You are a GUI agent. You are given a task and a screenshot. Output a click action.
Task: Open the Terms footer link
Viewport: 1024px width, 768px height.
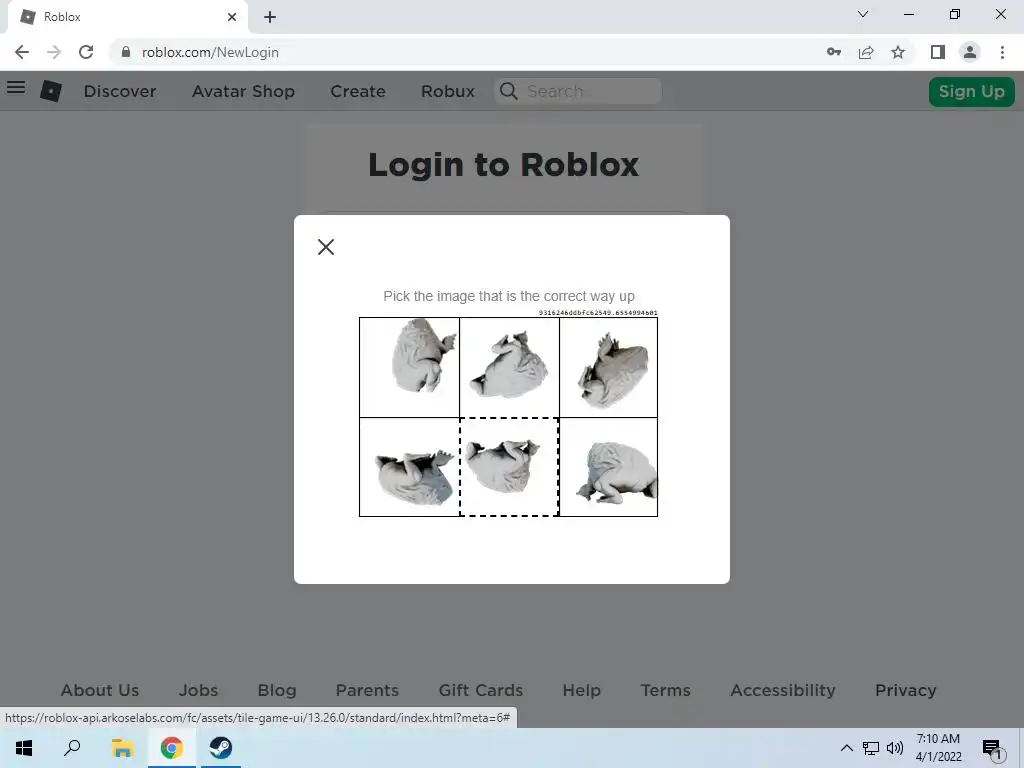(x=665, y=690)
